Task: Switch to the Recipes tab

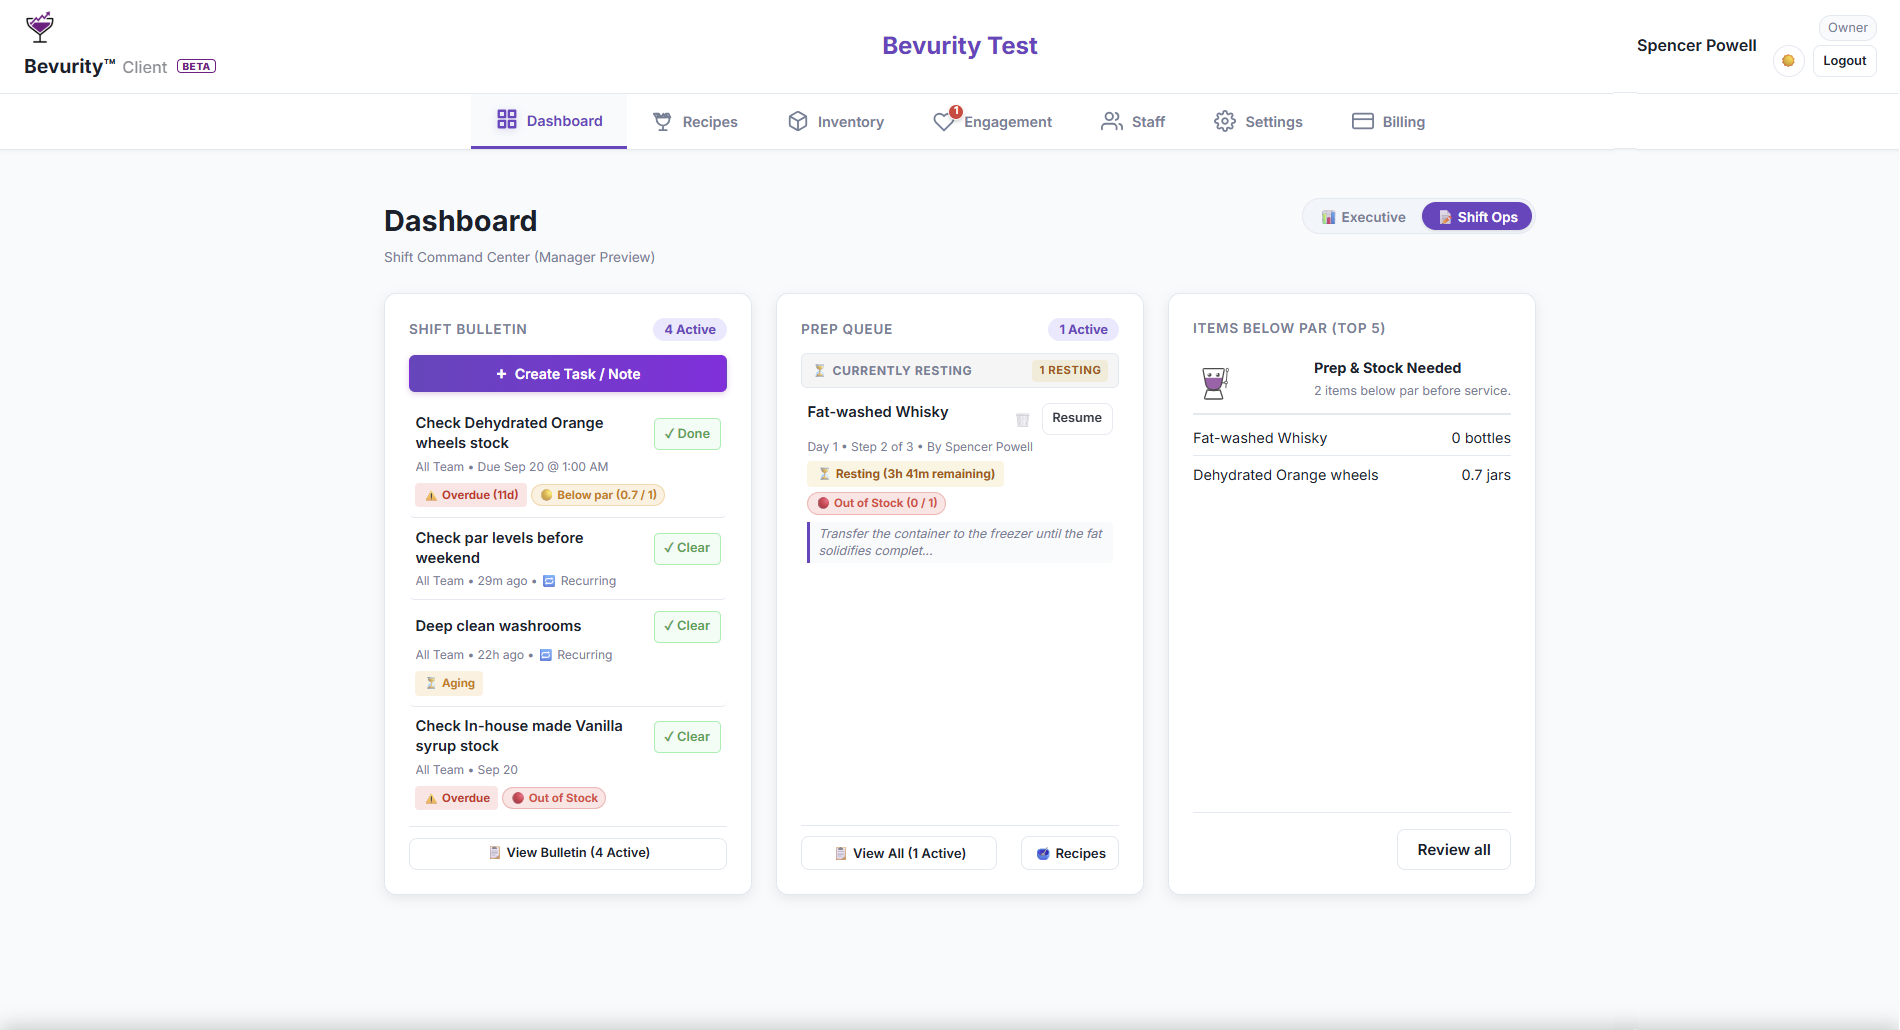Action: tap(695, 122)
